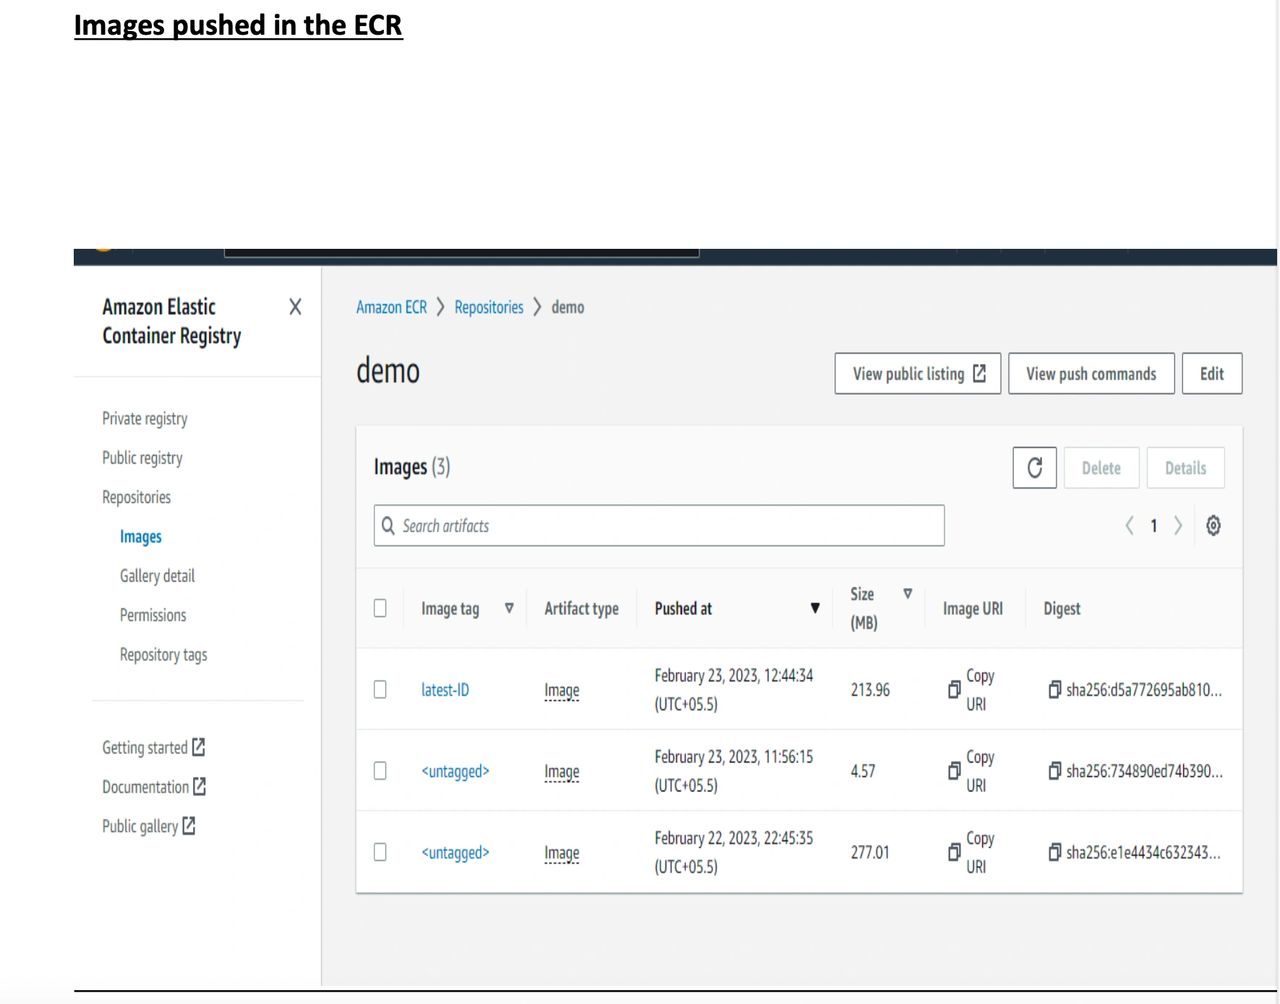The image size is (1280, 1004).
Task: Open Public gallery external link
Action: tap(149, 826)
